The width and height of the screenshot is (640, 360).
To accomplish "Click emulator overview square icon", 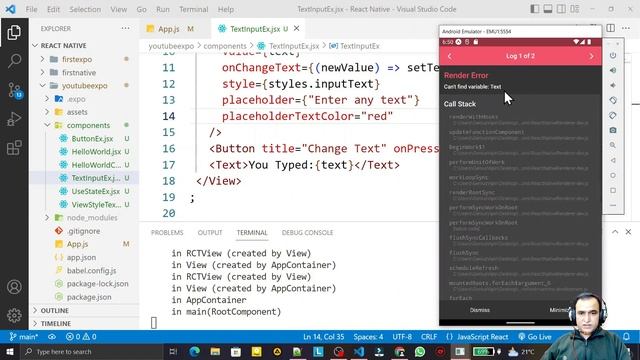I will click(x=613, y=191).
